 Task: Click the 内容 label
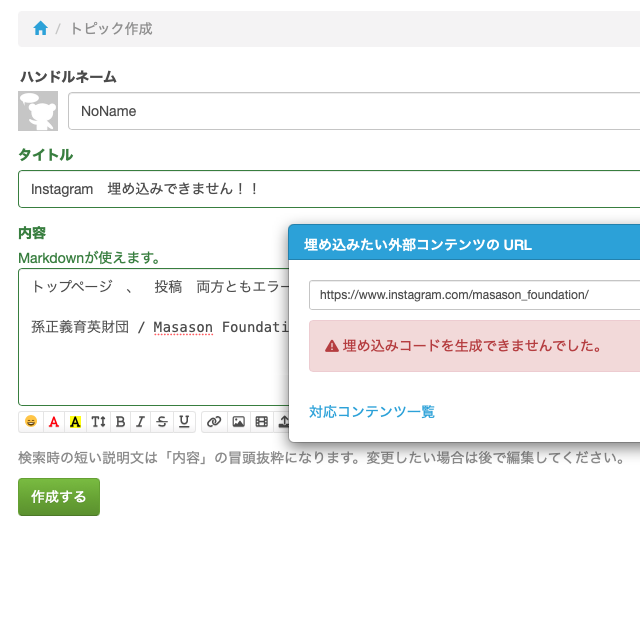click(x=32, y=233)
